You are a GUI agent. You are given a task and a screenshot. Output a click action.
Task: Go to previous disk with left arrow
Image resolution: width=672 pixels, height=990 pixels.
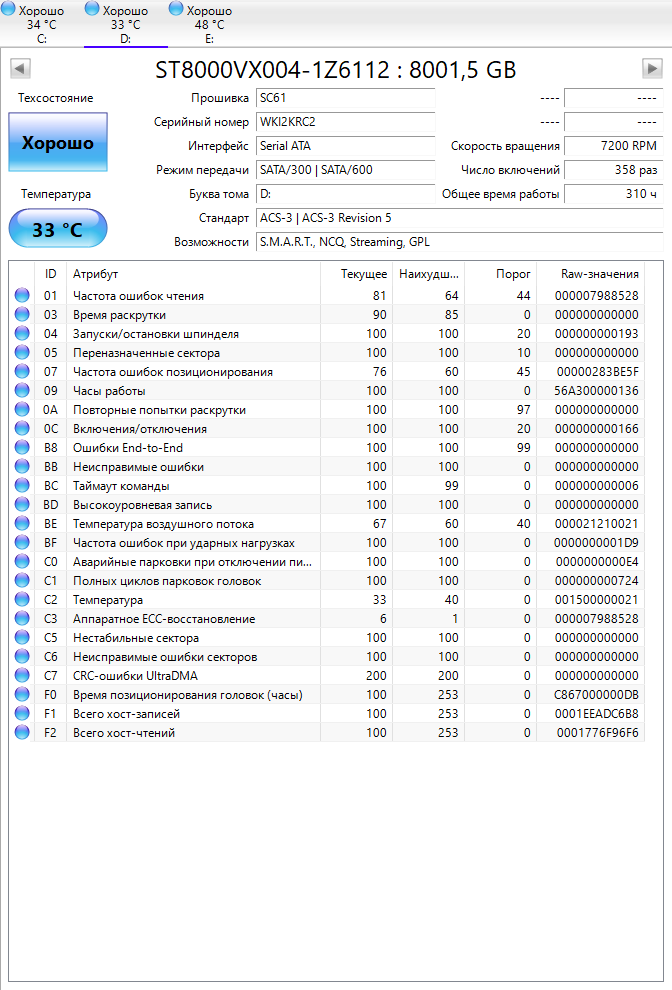tap(20, 68)
